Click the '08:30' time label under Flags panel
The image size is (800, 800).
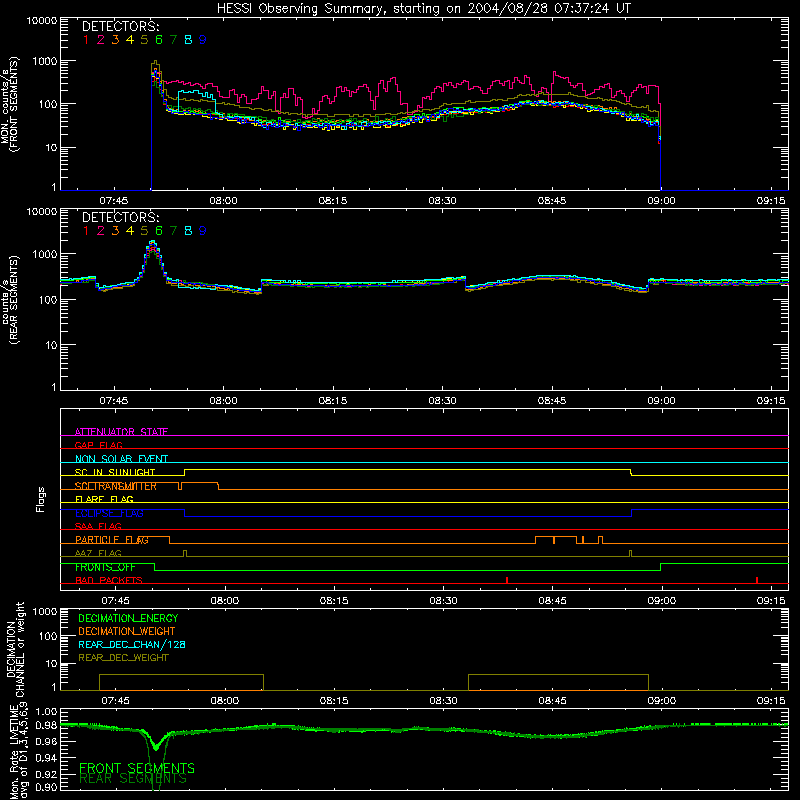pyautogui.click(x=443, y=601)
